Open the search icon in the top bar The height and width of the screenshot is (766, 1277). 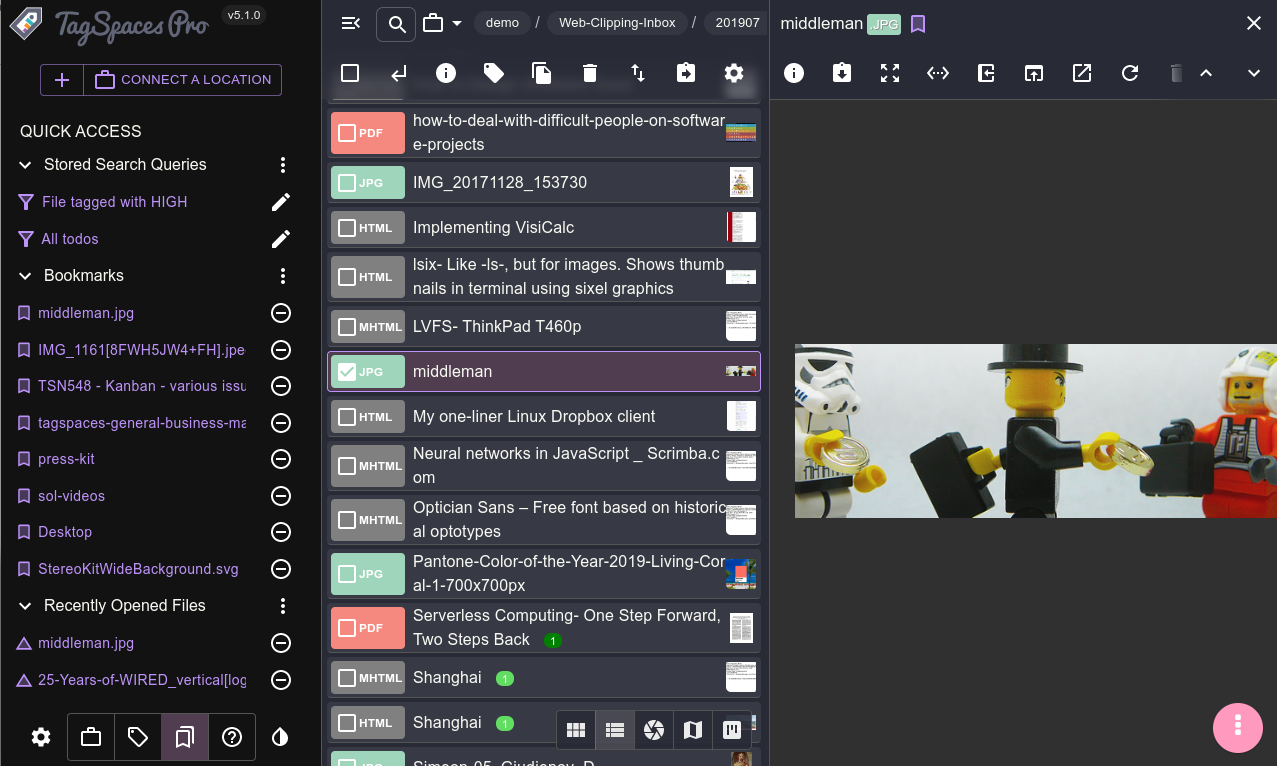pos(396,23)
